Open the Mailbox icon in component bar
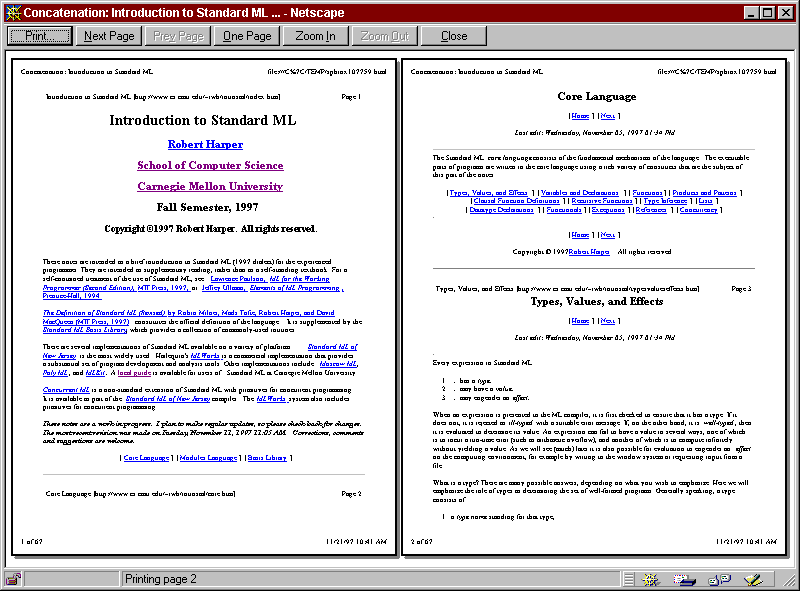Image resolution: width=801 pixels, height=592 pixels. (687, 579)
